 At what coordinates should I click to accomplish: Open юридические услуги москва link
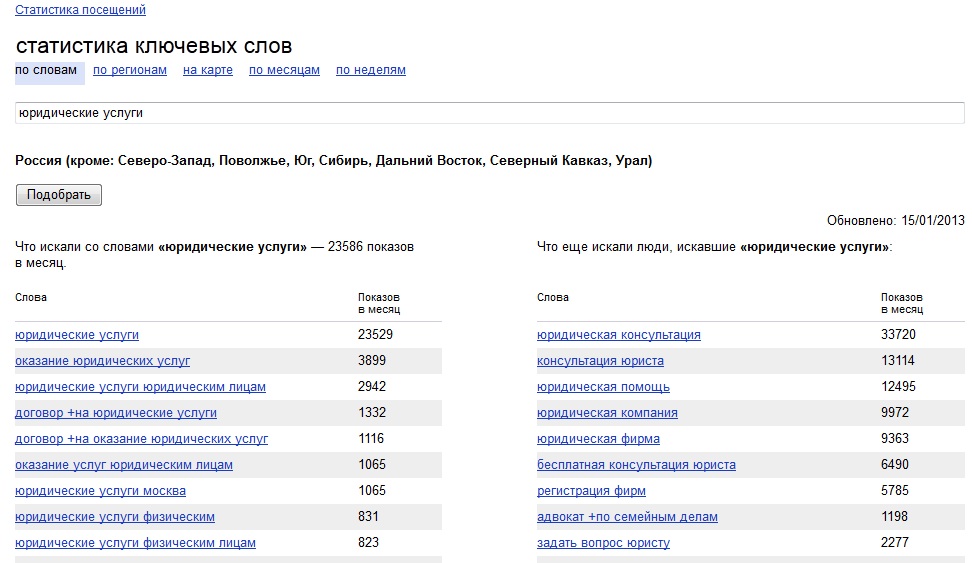100,491
